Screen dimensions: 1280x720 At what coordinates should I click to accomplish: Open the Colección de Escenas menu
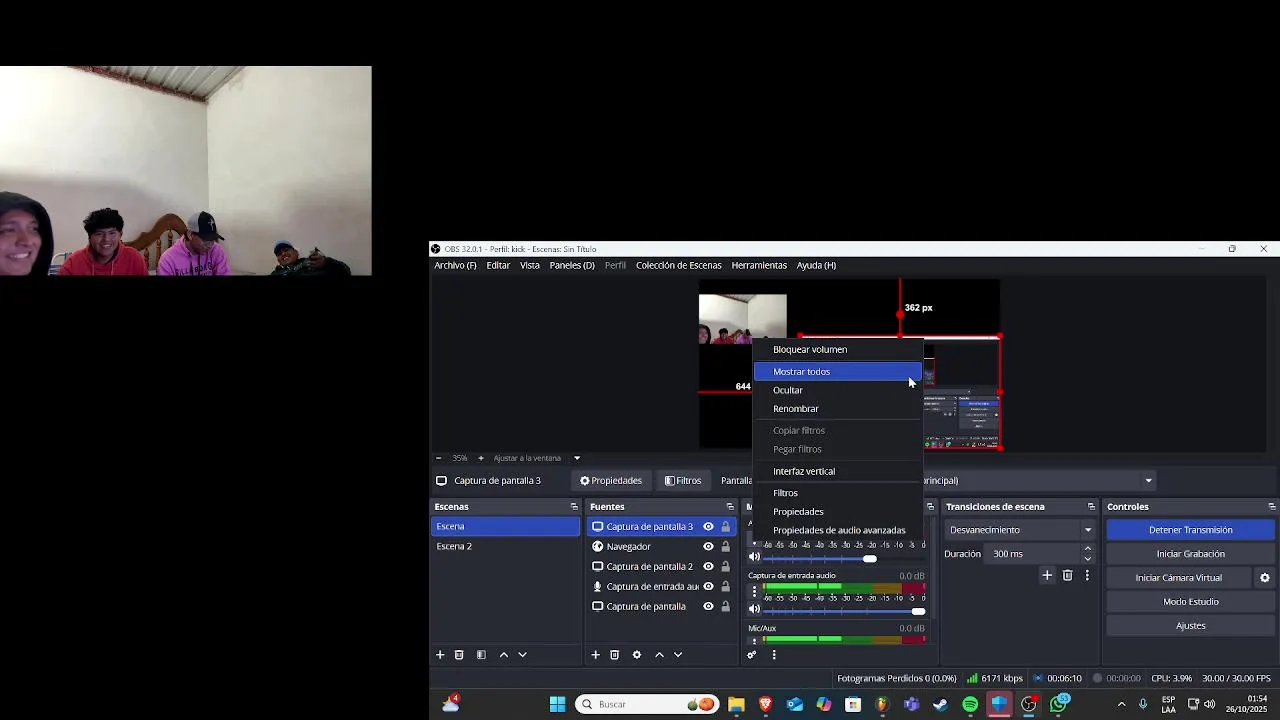(x=678, y=265)
